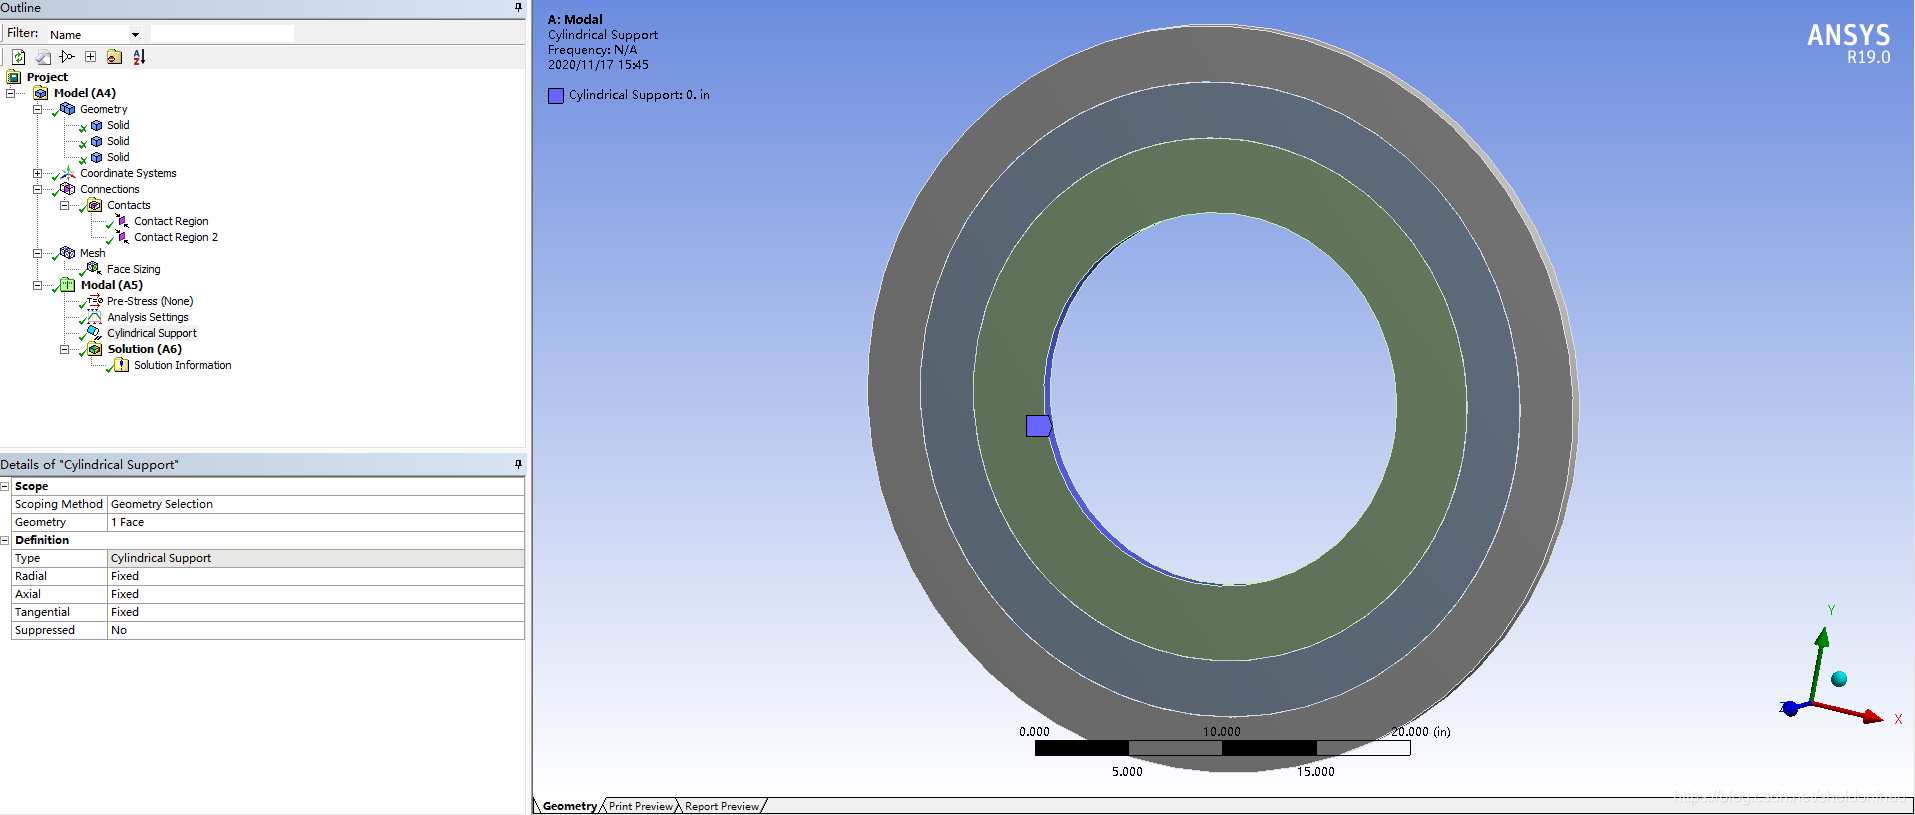Select the Coordinate Systems triad icon

67,173
